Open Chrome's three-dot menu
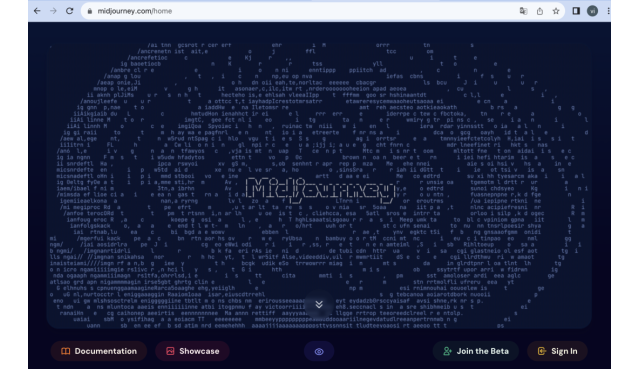Image resolution: width=640 pixels, height=369 pixels. [608, 11]
